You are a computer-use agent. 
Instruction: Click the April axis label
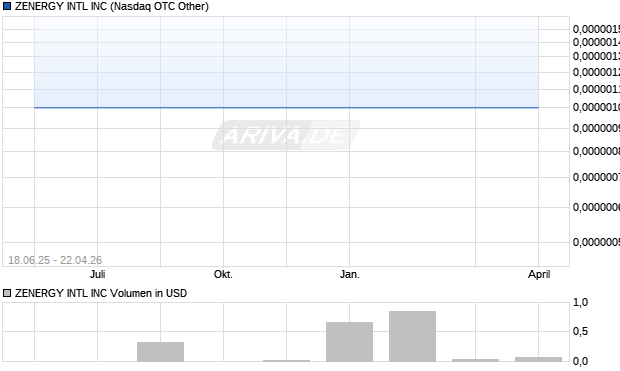pyautogui.click(x=539, y=274)
